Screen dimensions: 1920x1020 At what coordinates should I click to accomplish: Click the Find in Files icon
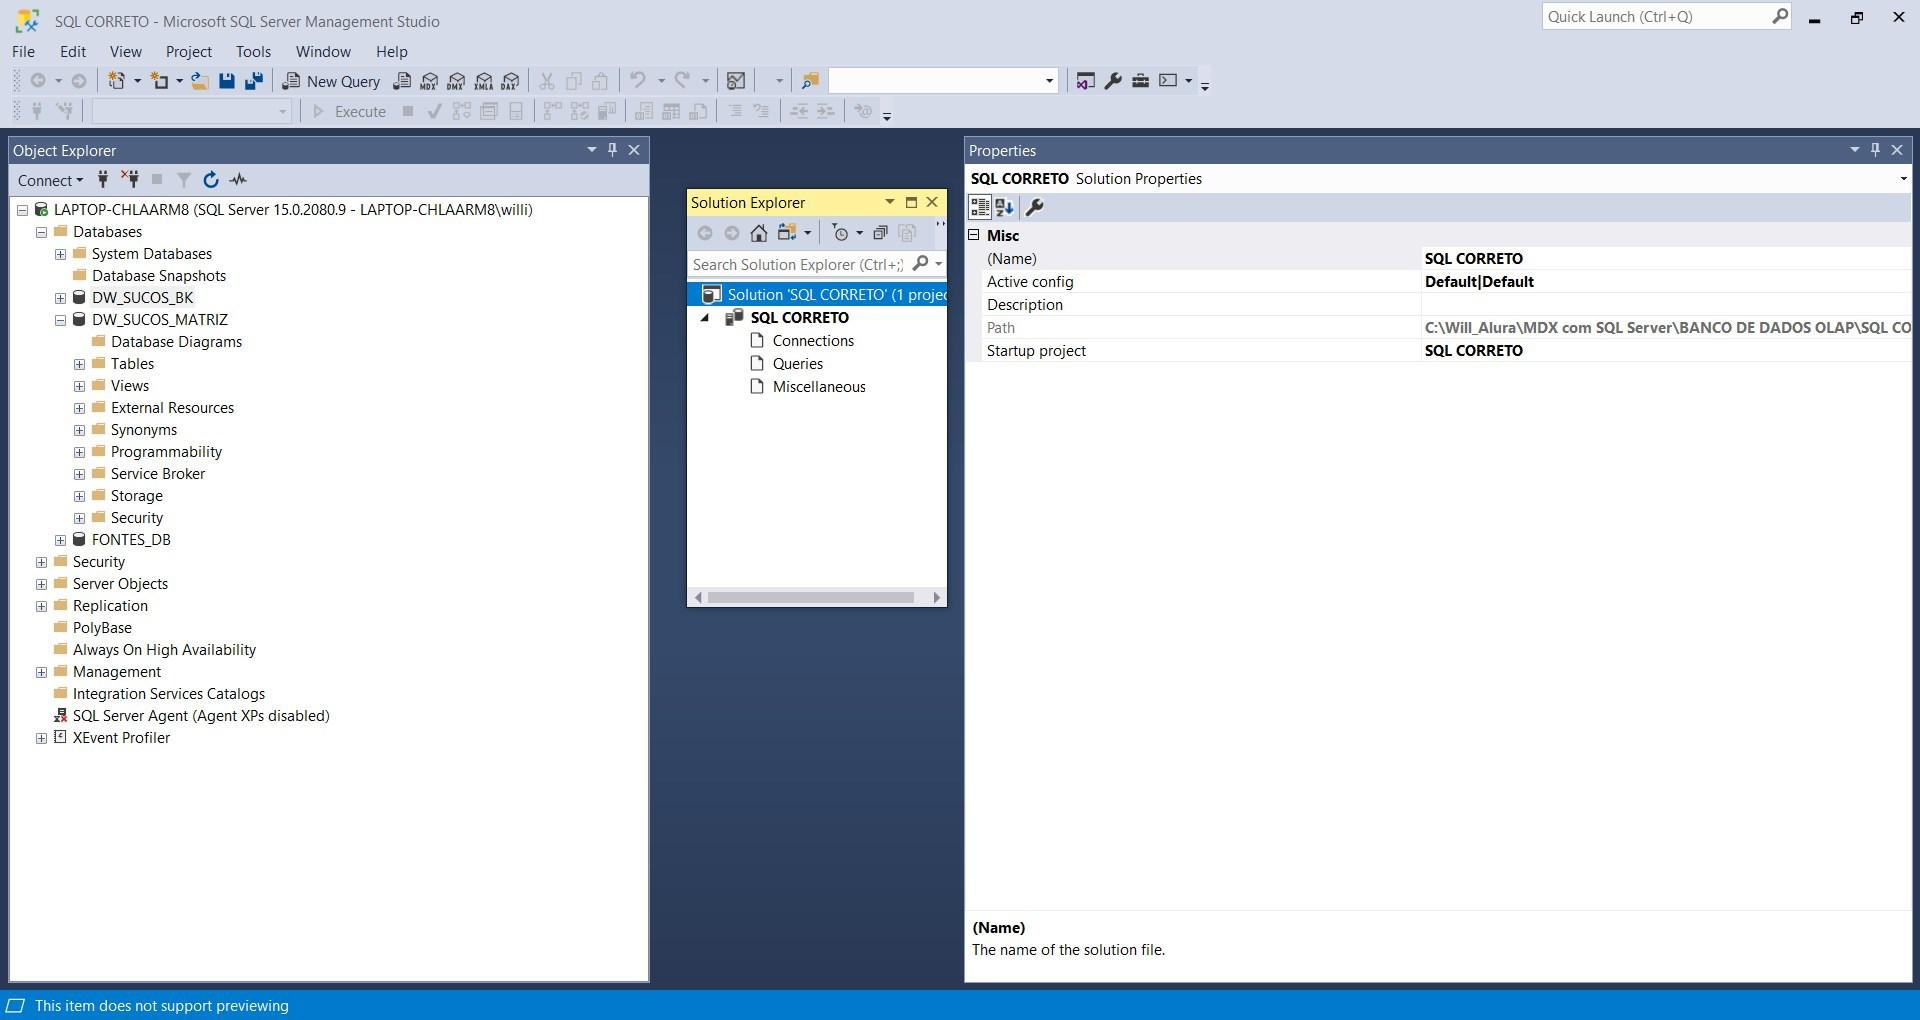(810, 81)
